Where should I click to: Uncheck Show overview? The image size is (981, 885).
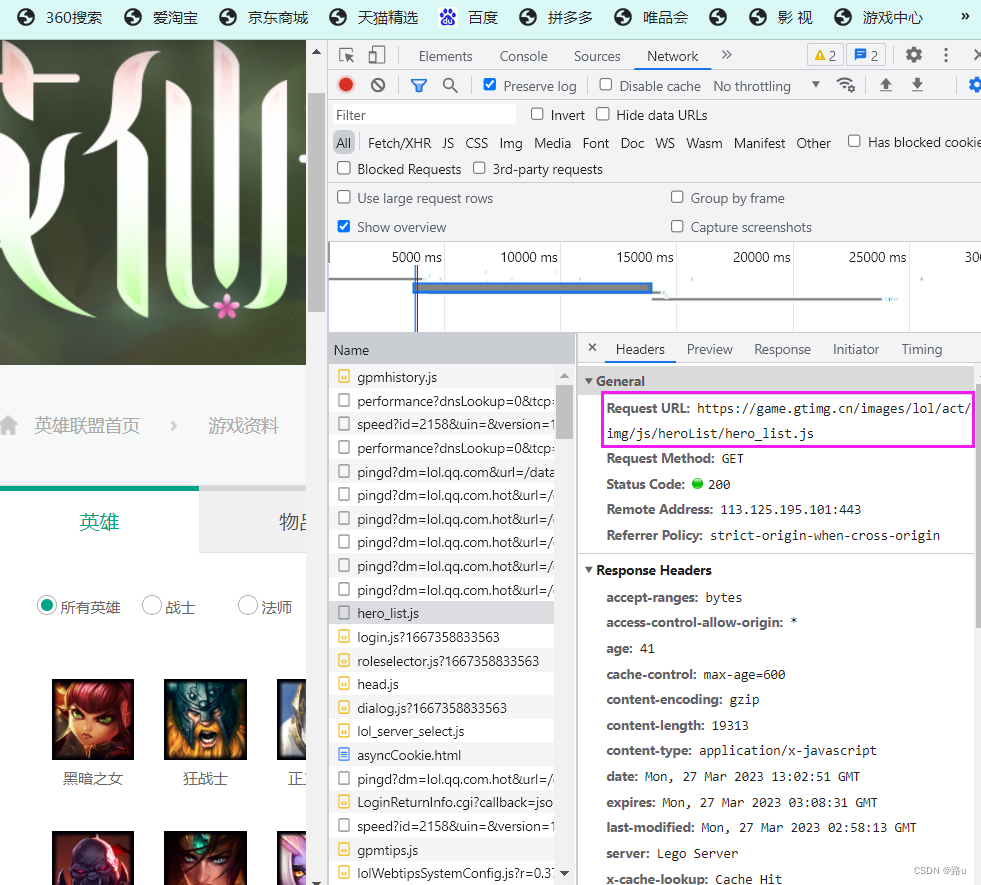[343, 226]
